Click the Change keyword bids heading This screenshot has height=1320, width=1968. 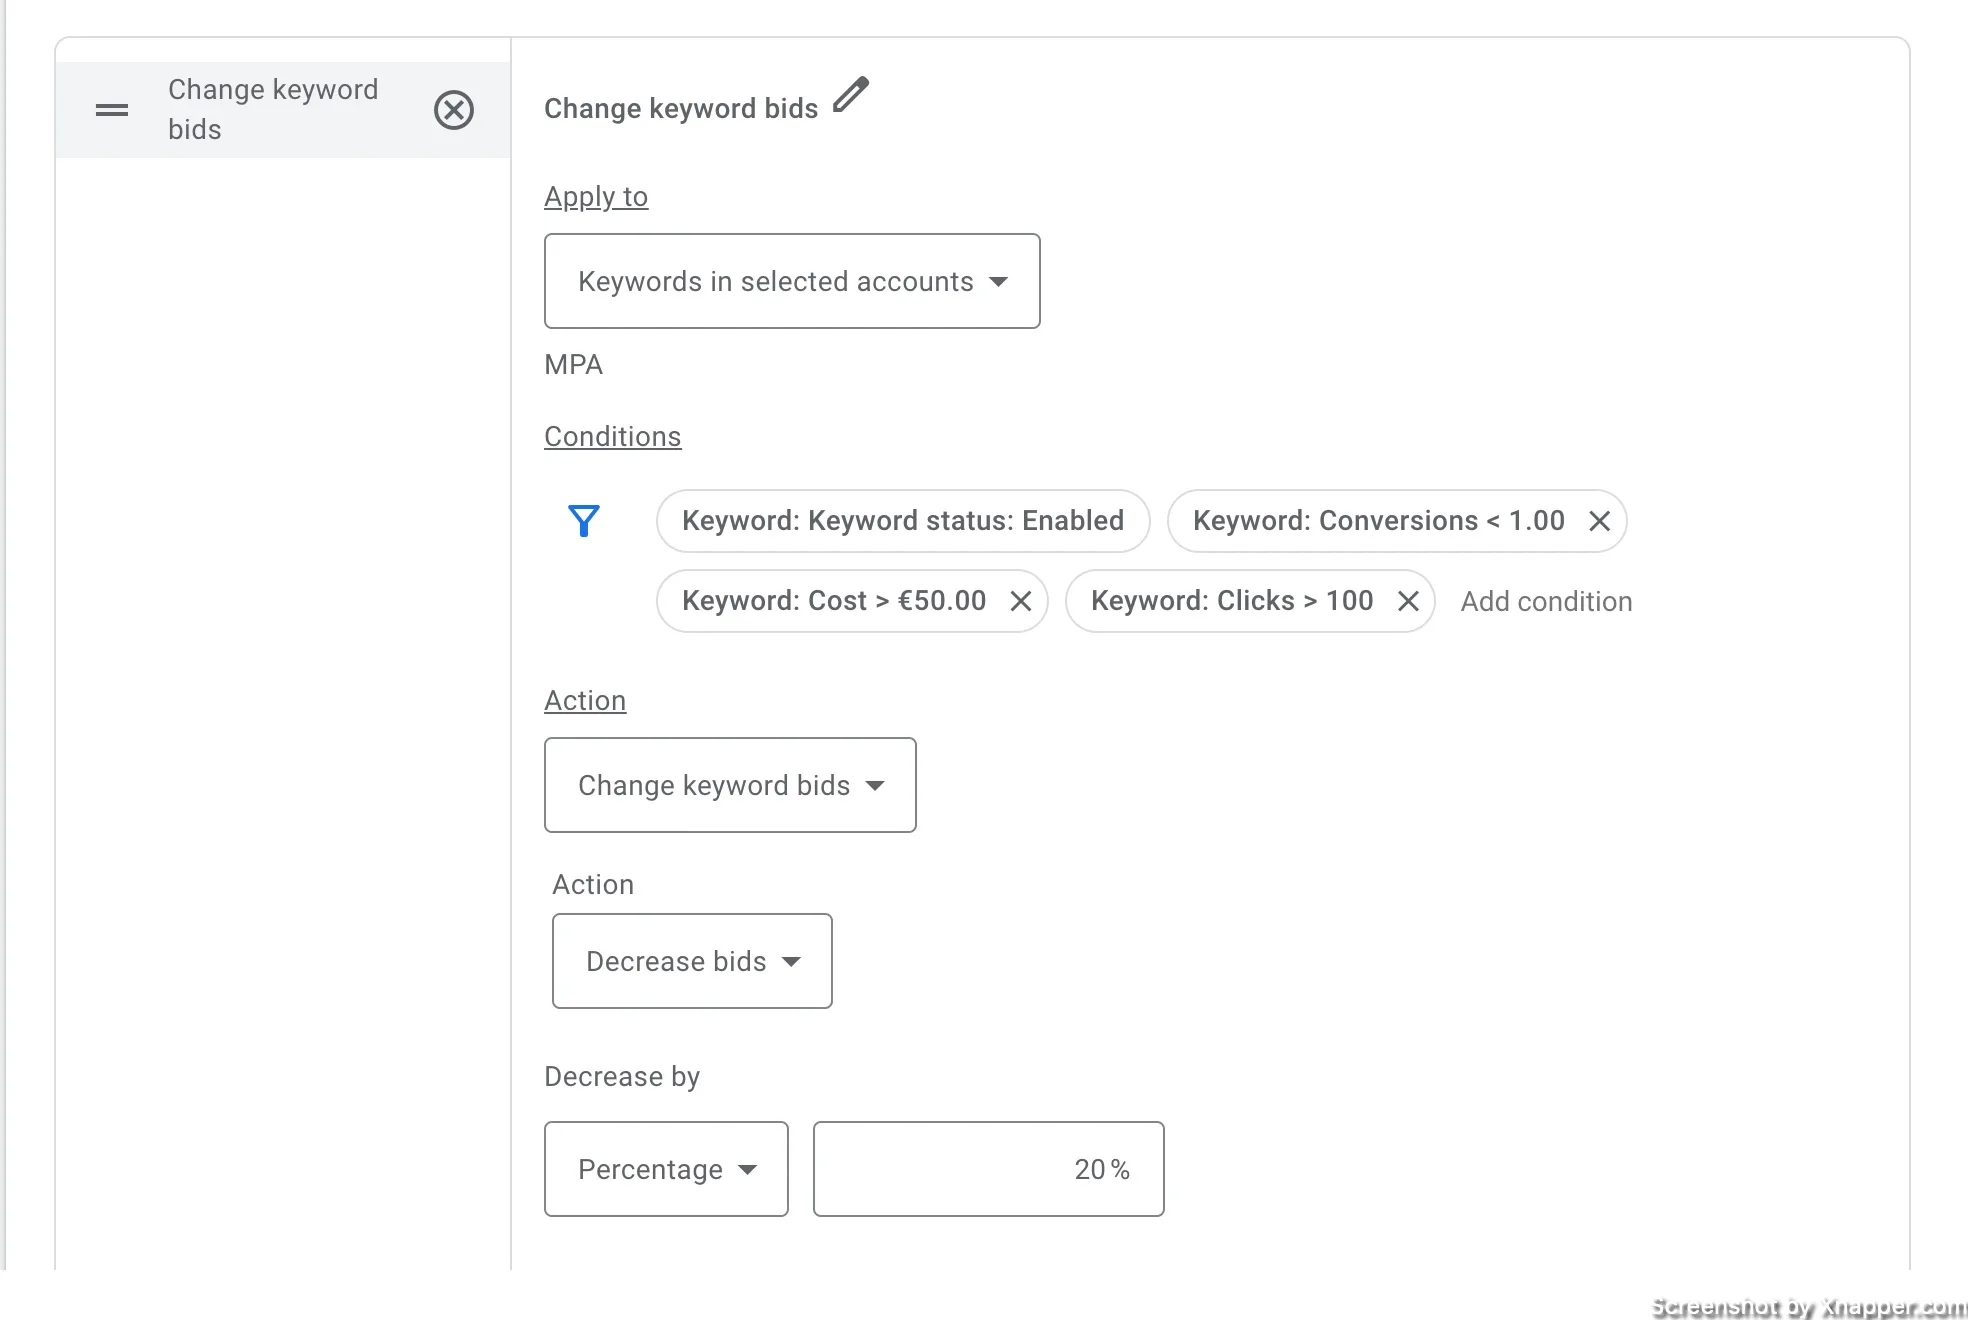pyautogui.click(x=681, y=109)
